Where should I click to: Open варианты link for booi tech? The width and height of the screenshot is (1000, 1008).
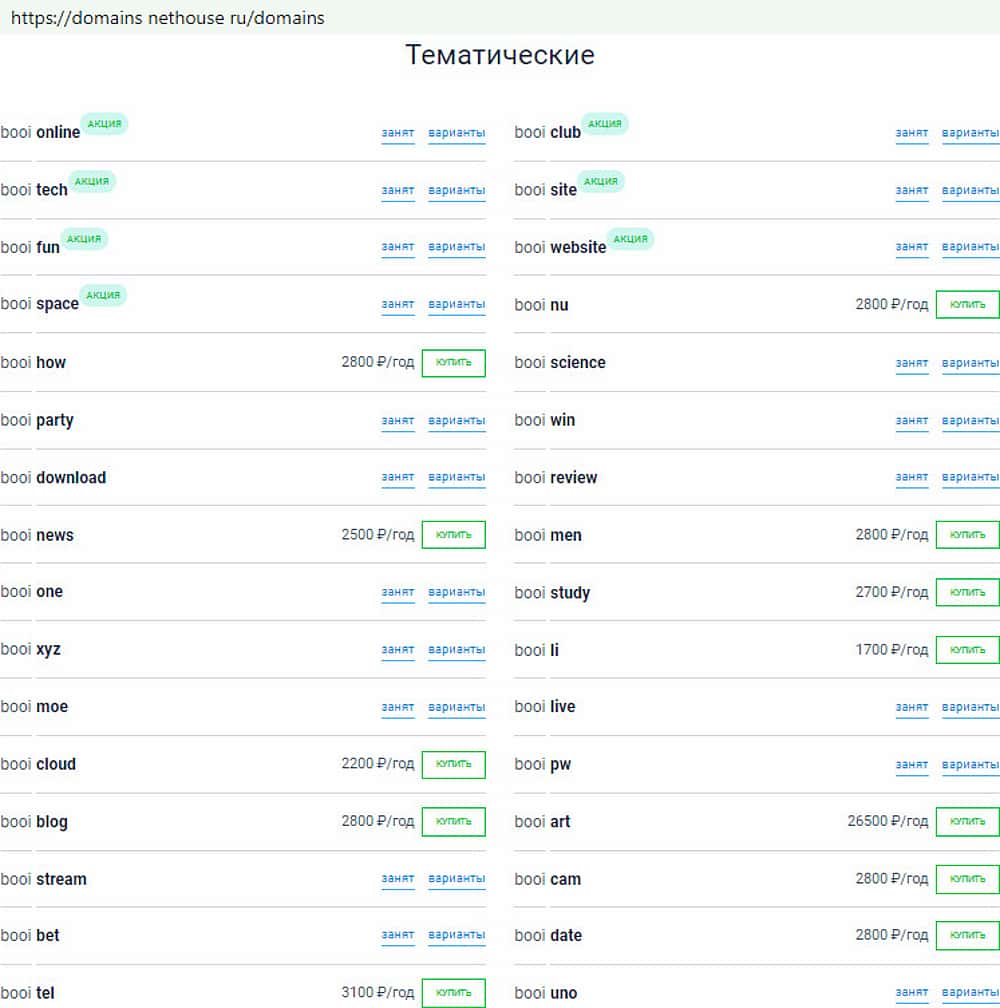click(x=457, y=191)
